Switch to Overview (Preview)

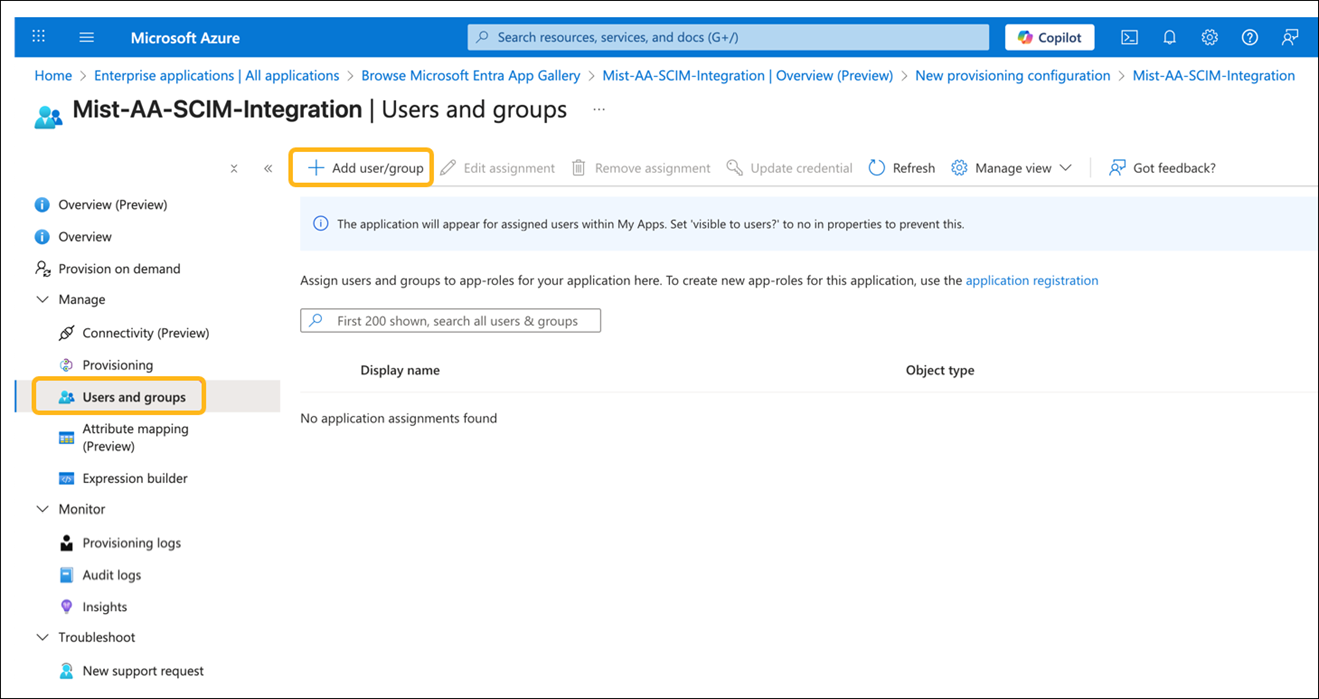pyautogui.click(x=112, y=204)
